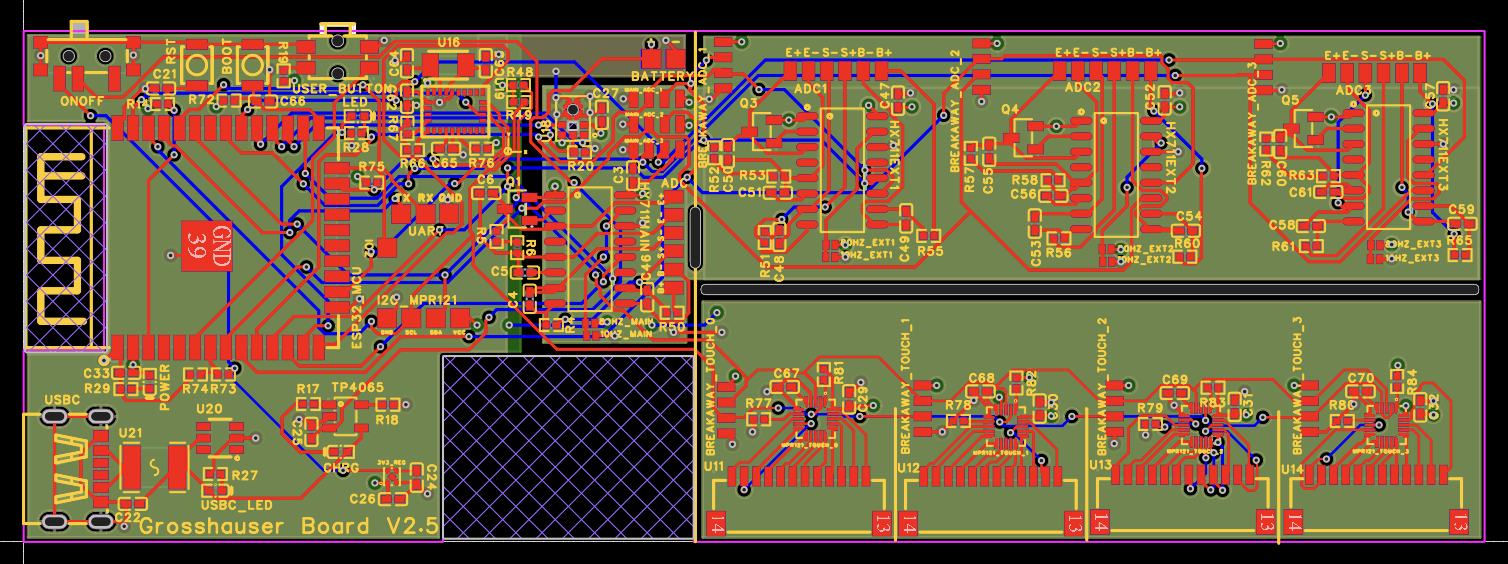Click the hatched keepout zone below the MCU
The width and height of the screenshot is (1508, 564).
(567, 446)
